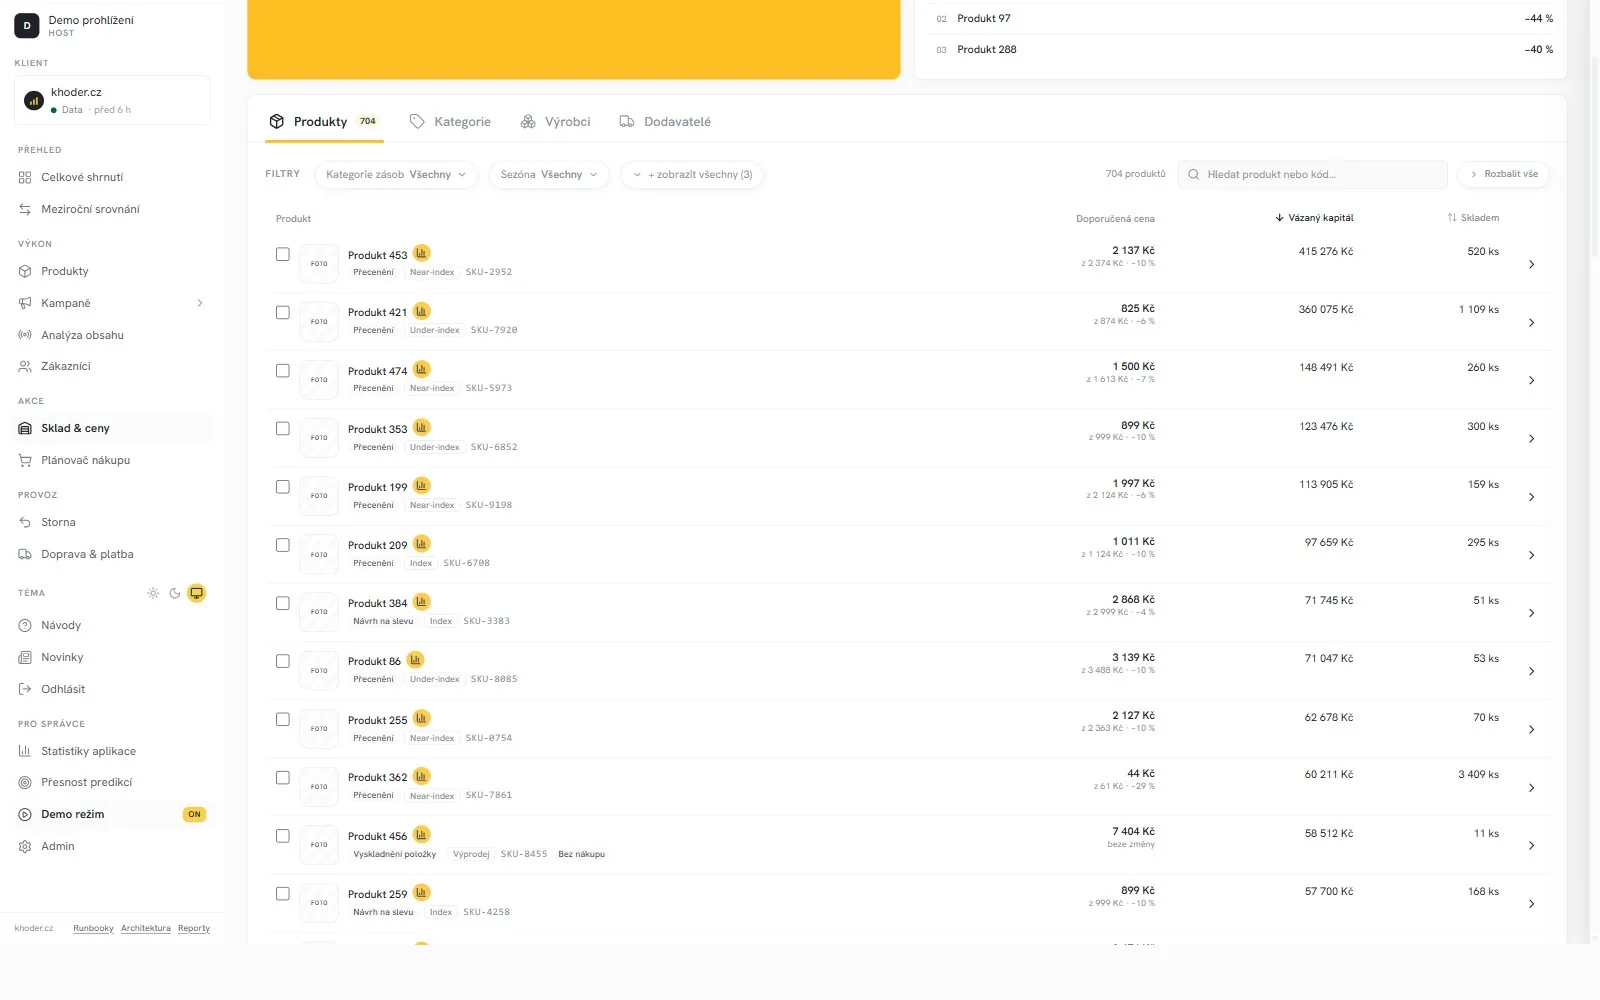Click FOTO thumbnail of Produkt 353
The height and width of the screenshot is (1000, 1600).
coord(319,438)
